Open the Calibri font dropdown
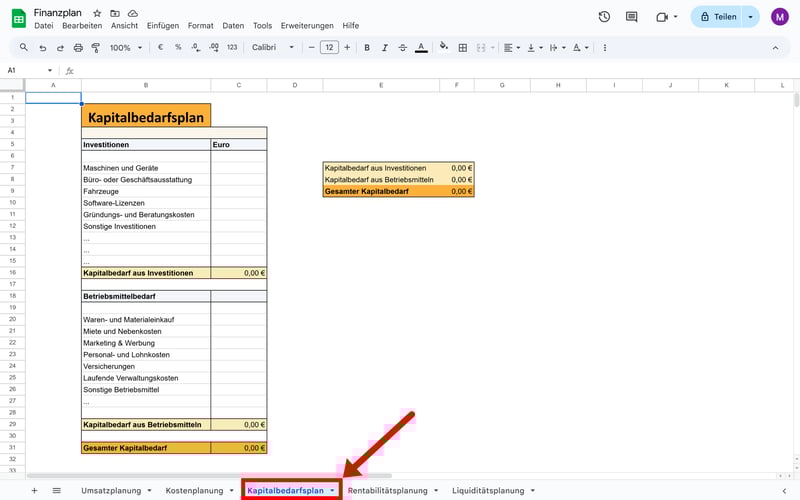The width and height of the screenshot is (800, 500). point(273,47)
